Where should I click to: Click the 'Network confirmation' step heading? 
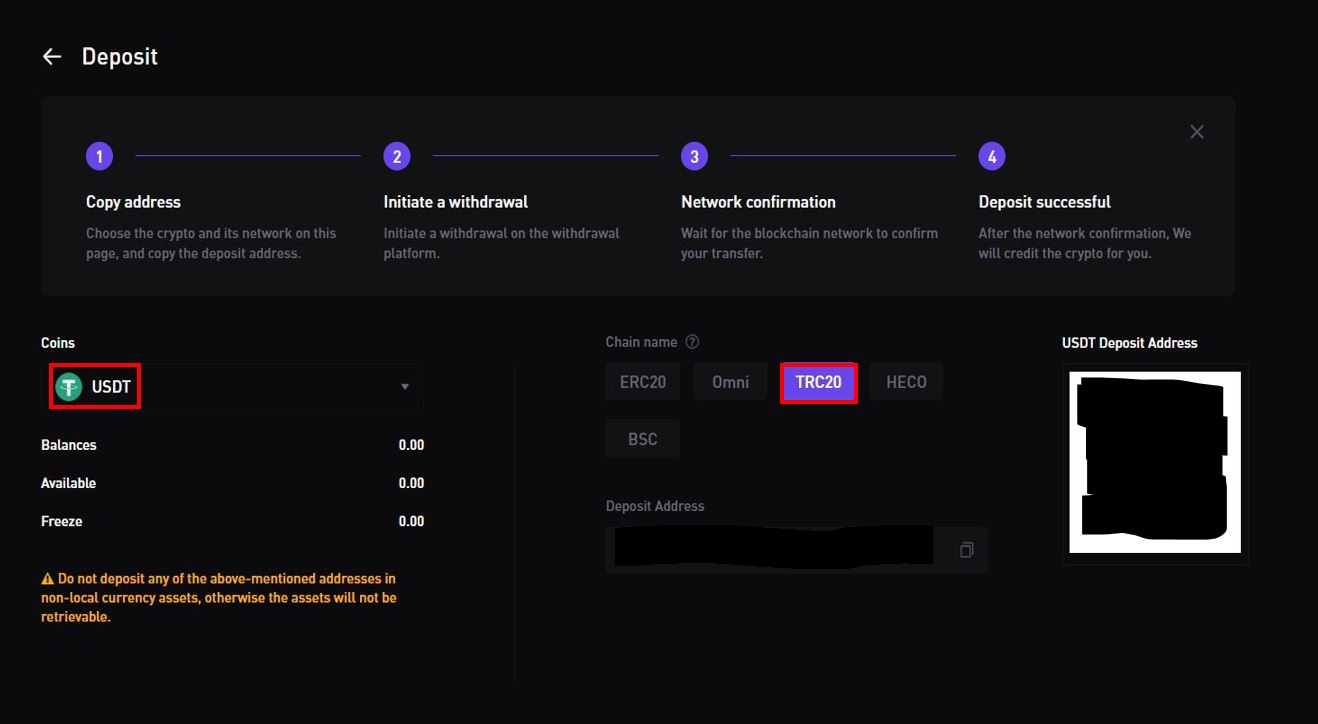(758, 202)
